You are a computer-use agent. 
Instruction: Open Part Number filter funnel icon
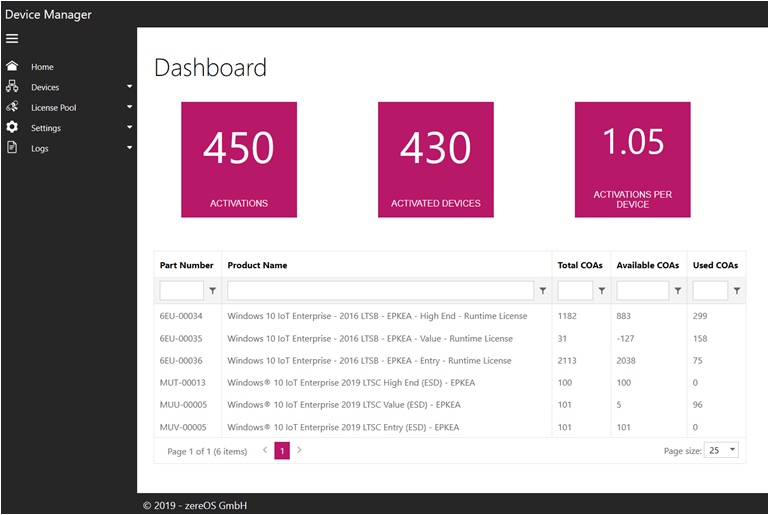(x=213, y=291)
